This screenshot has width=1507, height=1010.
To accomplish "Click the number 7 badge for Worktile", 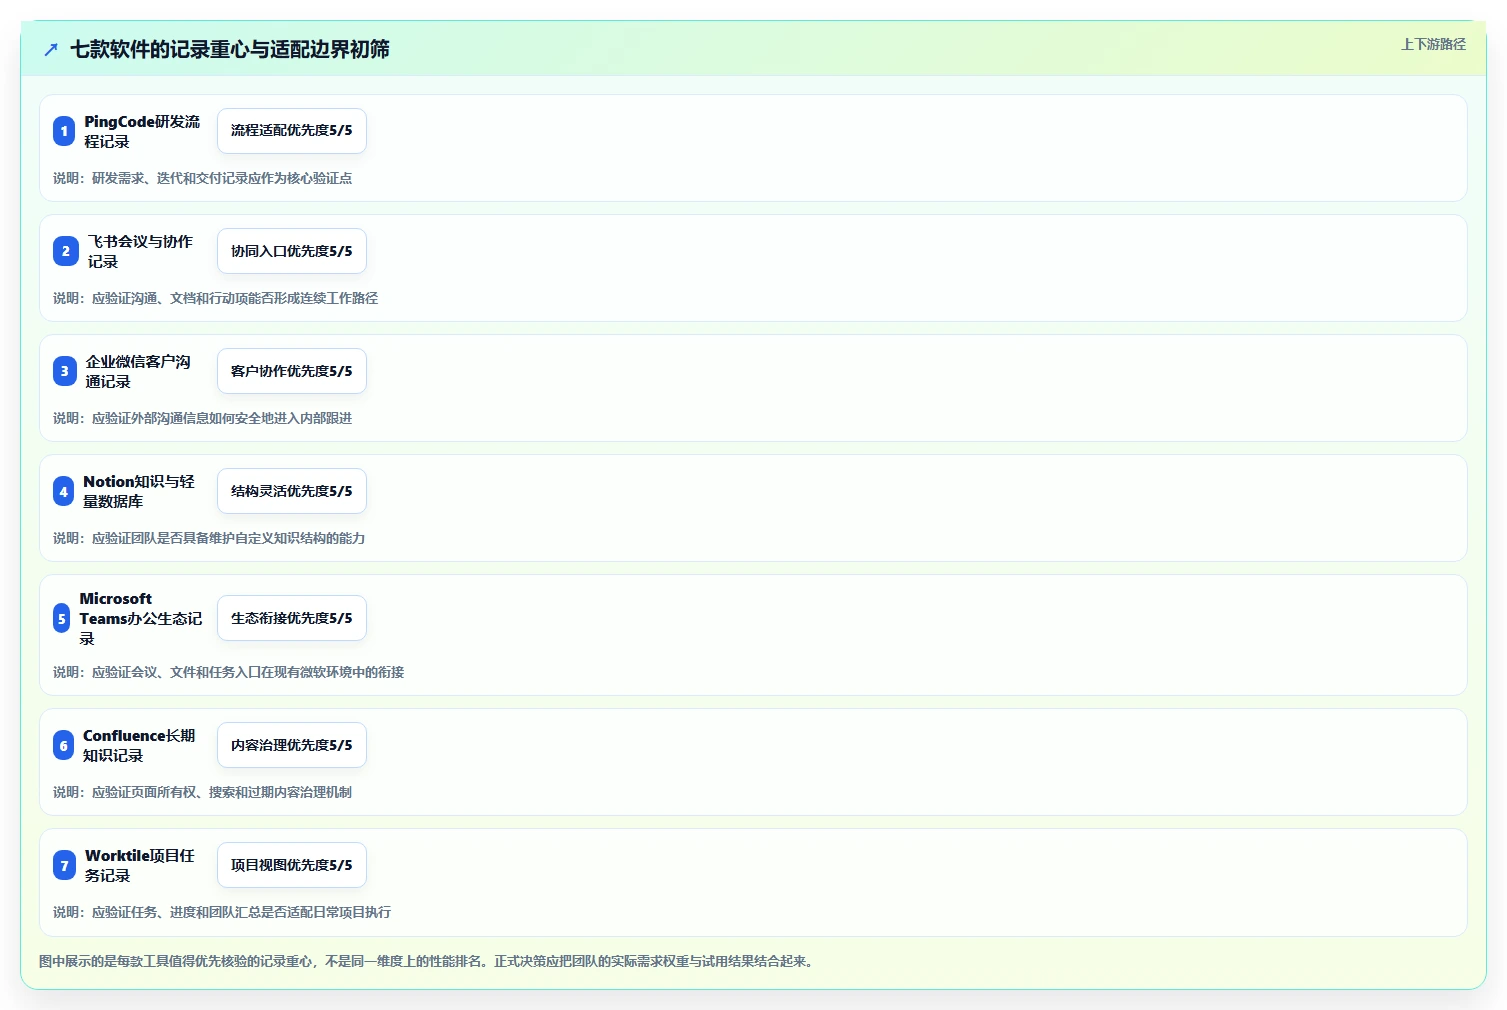I will 65,865.
